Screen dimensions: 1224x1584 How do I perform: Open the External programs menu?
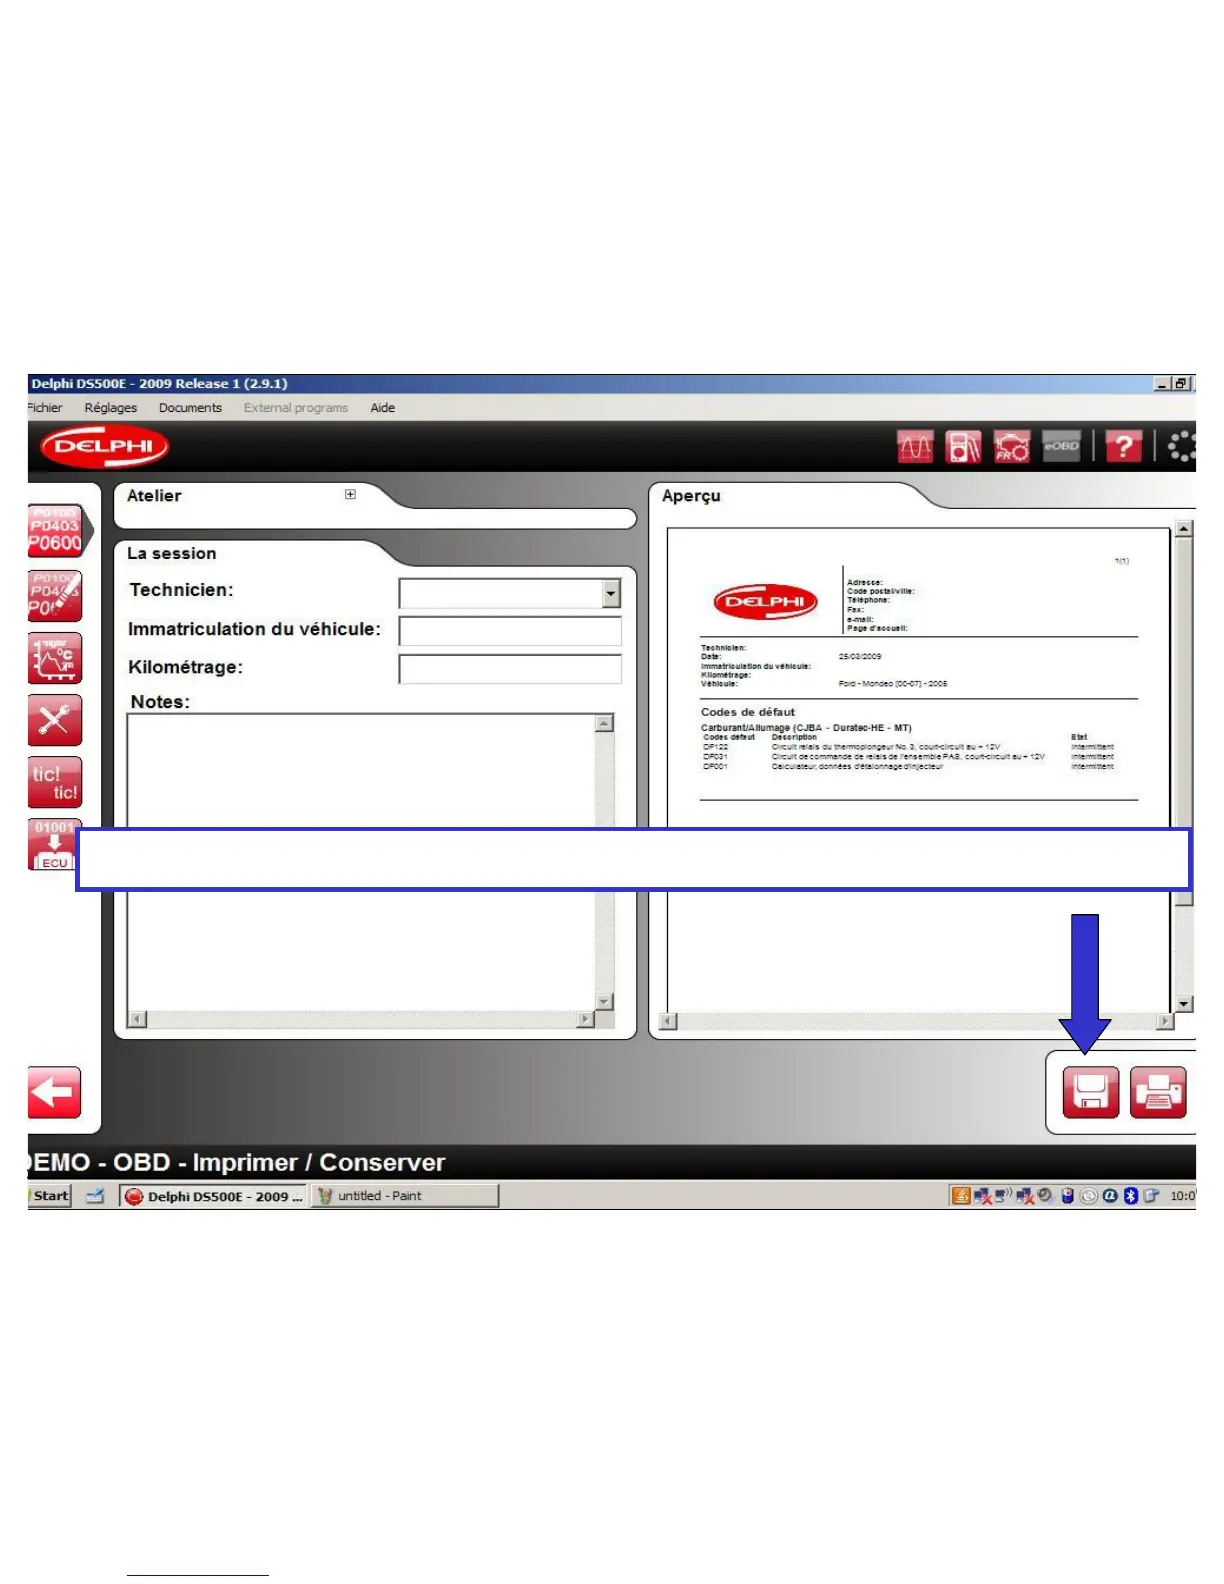[296, 408]
